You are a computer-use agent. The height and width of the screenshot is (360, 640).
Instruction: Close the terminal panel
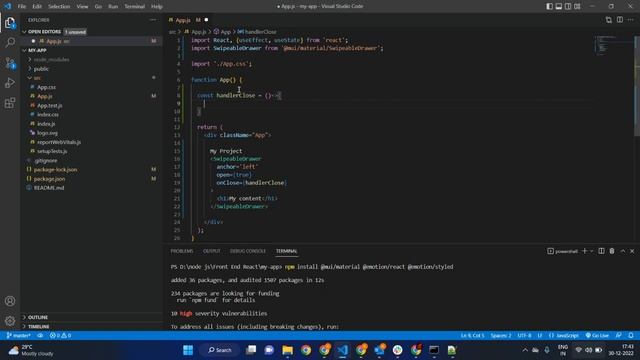(632, 251)
